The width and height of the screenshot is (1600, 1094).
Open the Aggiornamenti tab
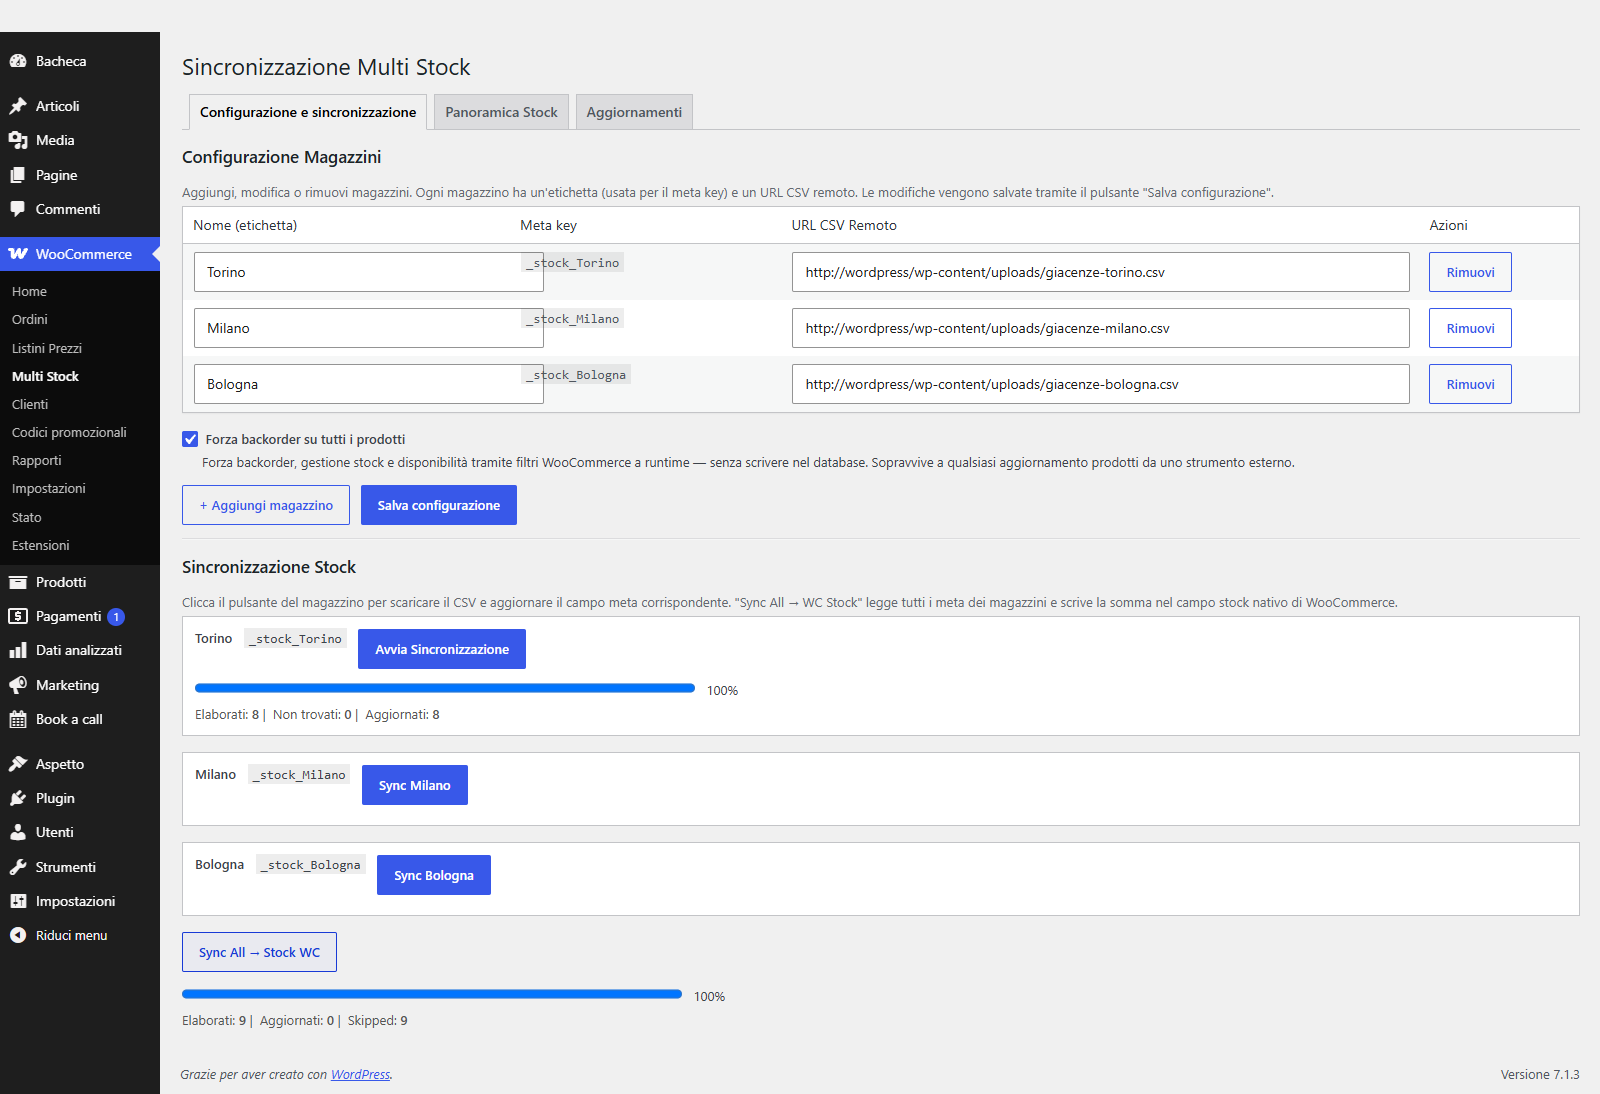634,112
